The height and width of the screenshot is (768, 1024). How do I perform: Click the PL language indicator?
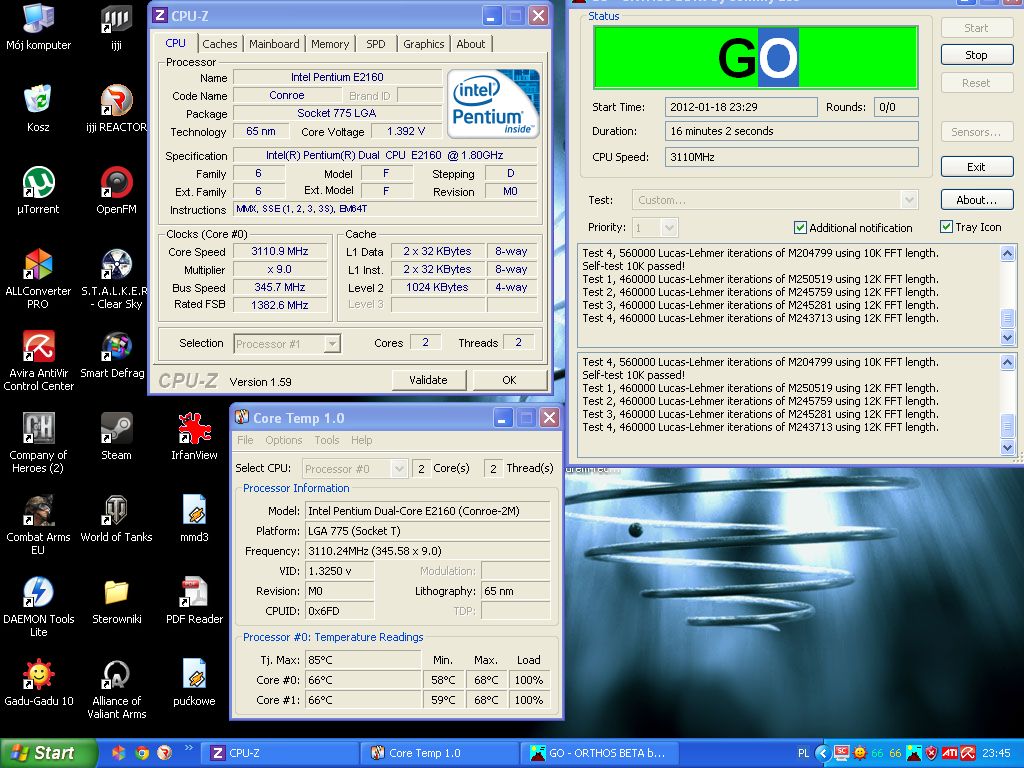point(803,753)
